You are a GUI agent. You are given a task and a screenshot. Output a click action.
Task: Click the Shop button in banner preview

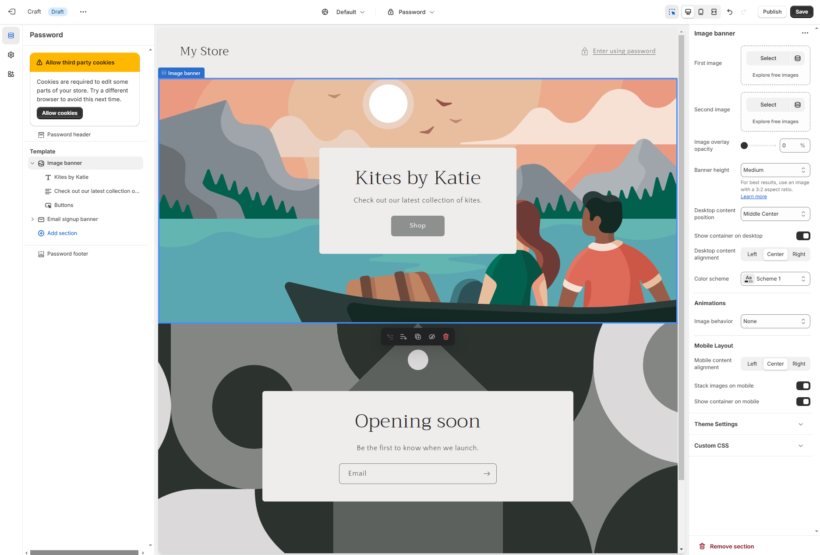click(417, 226)
